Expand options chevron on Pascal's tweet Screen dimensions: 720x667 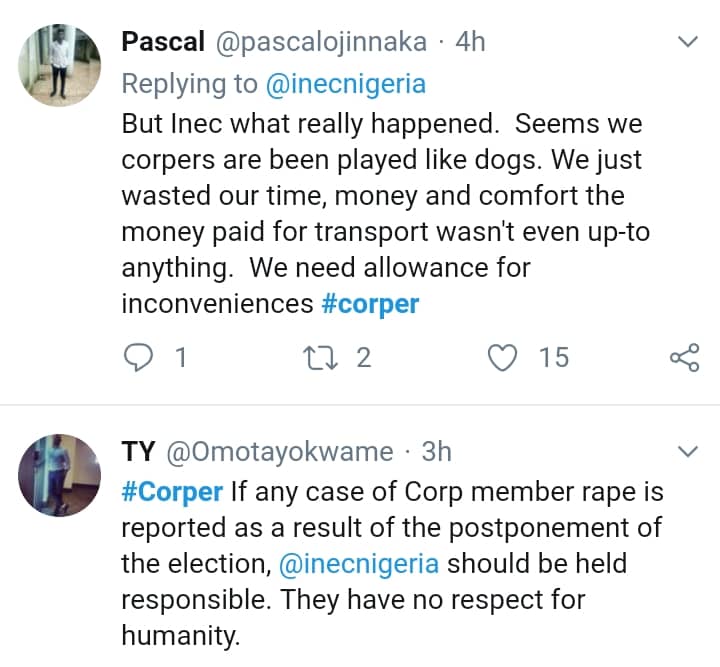[688, 42]
